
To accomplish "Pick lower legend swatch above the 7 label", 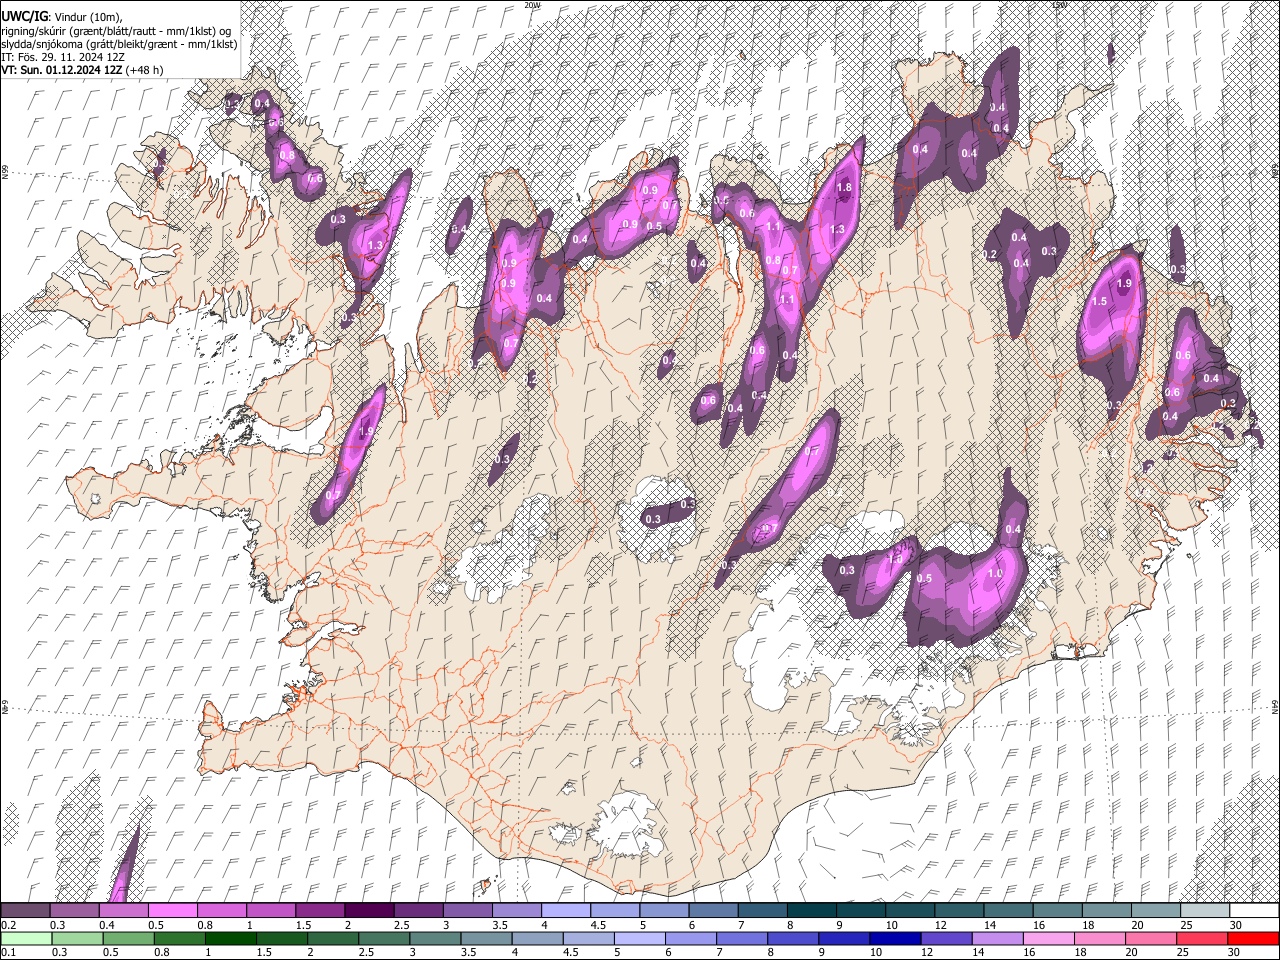I will click(741, 938).
